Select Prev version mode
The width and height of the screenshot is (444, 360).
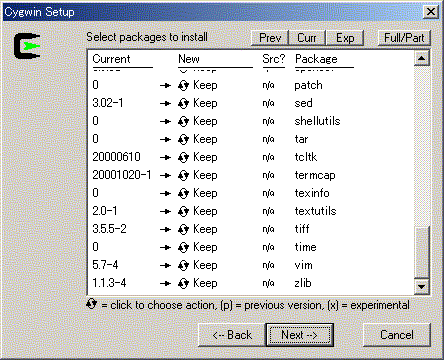(x=270, y=38)
